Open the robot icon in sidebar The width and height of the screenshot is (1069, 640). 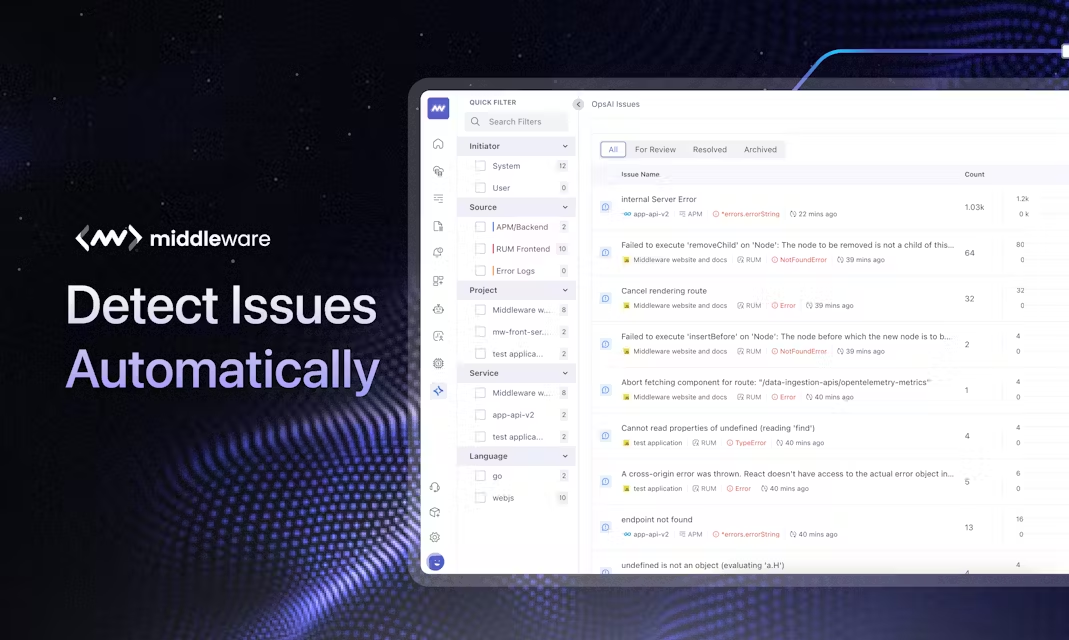click(438, 309)
